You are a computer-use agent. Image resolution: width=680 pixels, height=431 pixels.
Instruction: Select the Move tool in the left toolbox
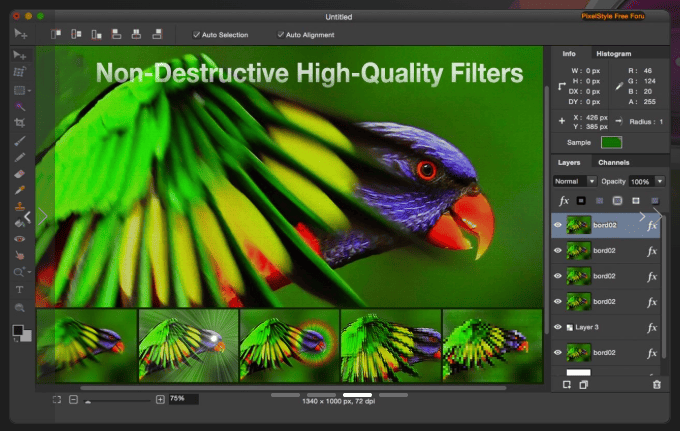[20, 55]
